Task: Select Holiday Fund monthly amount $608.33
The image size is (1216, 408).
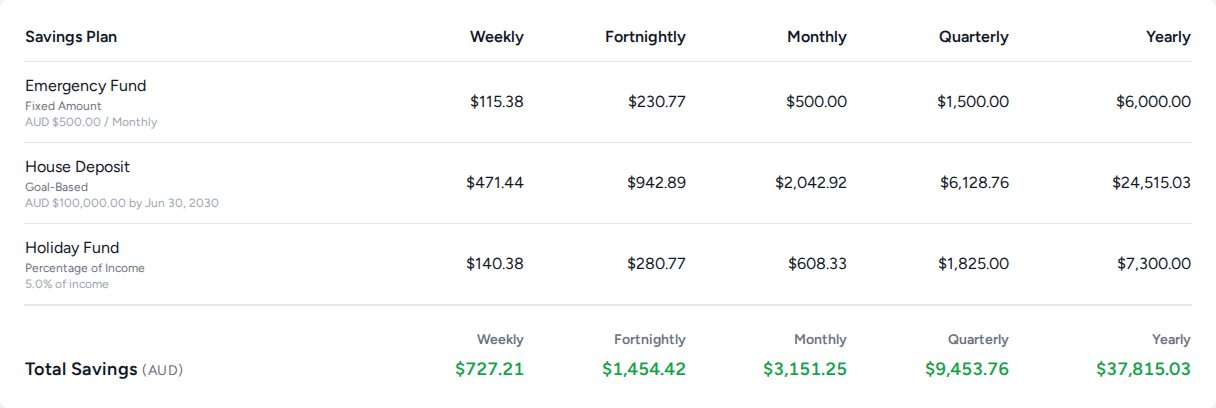Action: [817, 264]
